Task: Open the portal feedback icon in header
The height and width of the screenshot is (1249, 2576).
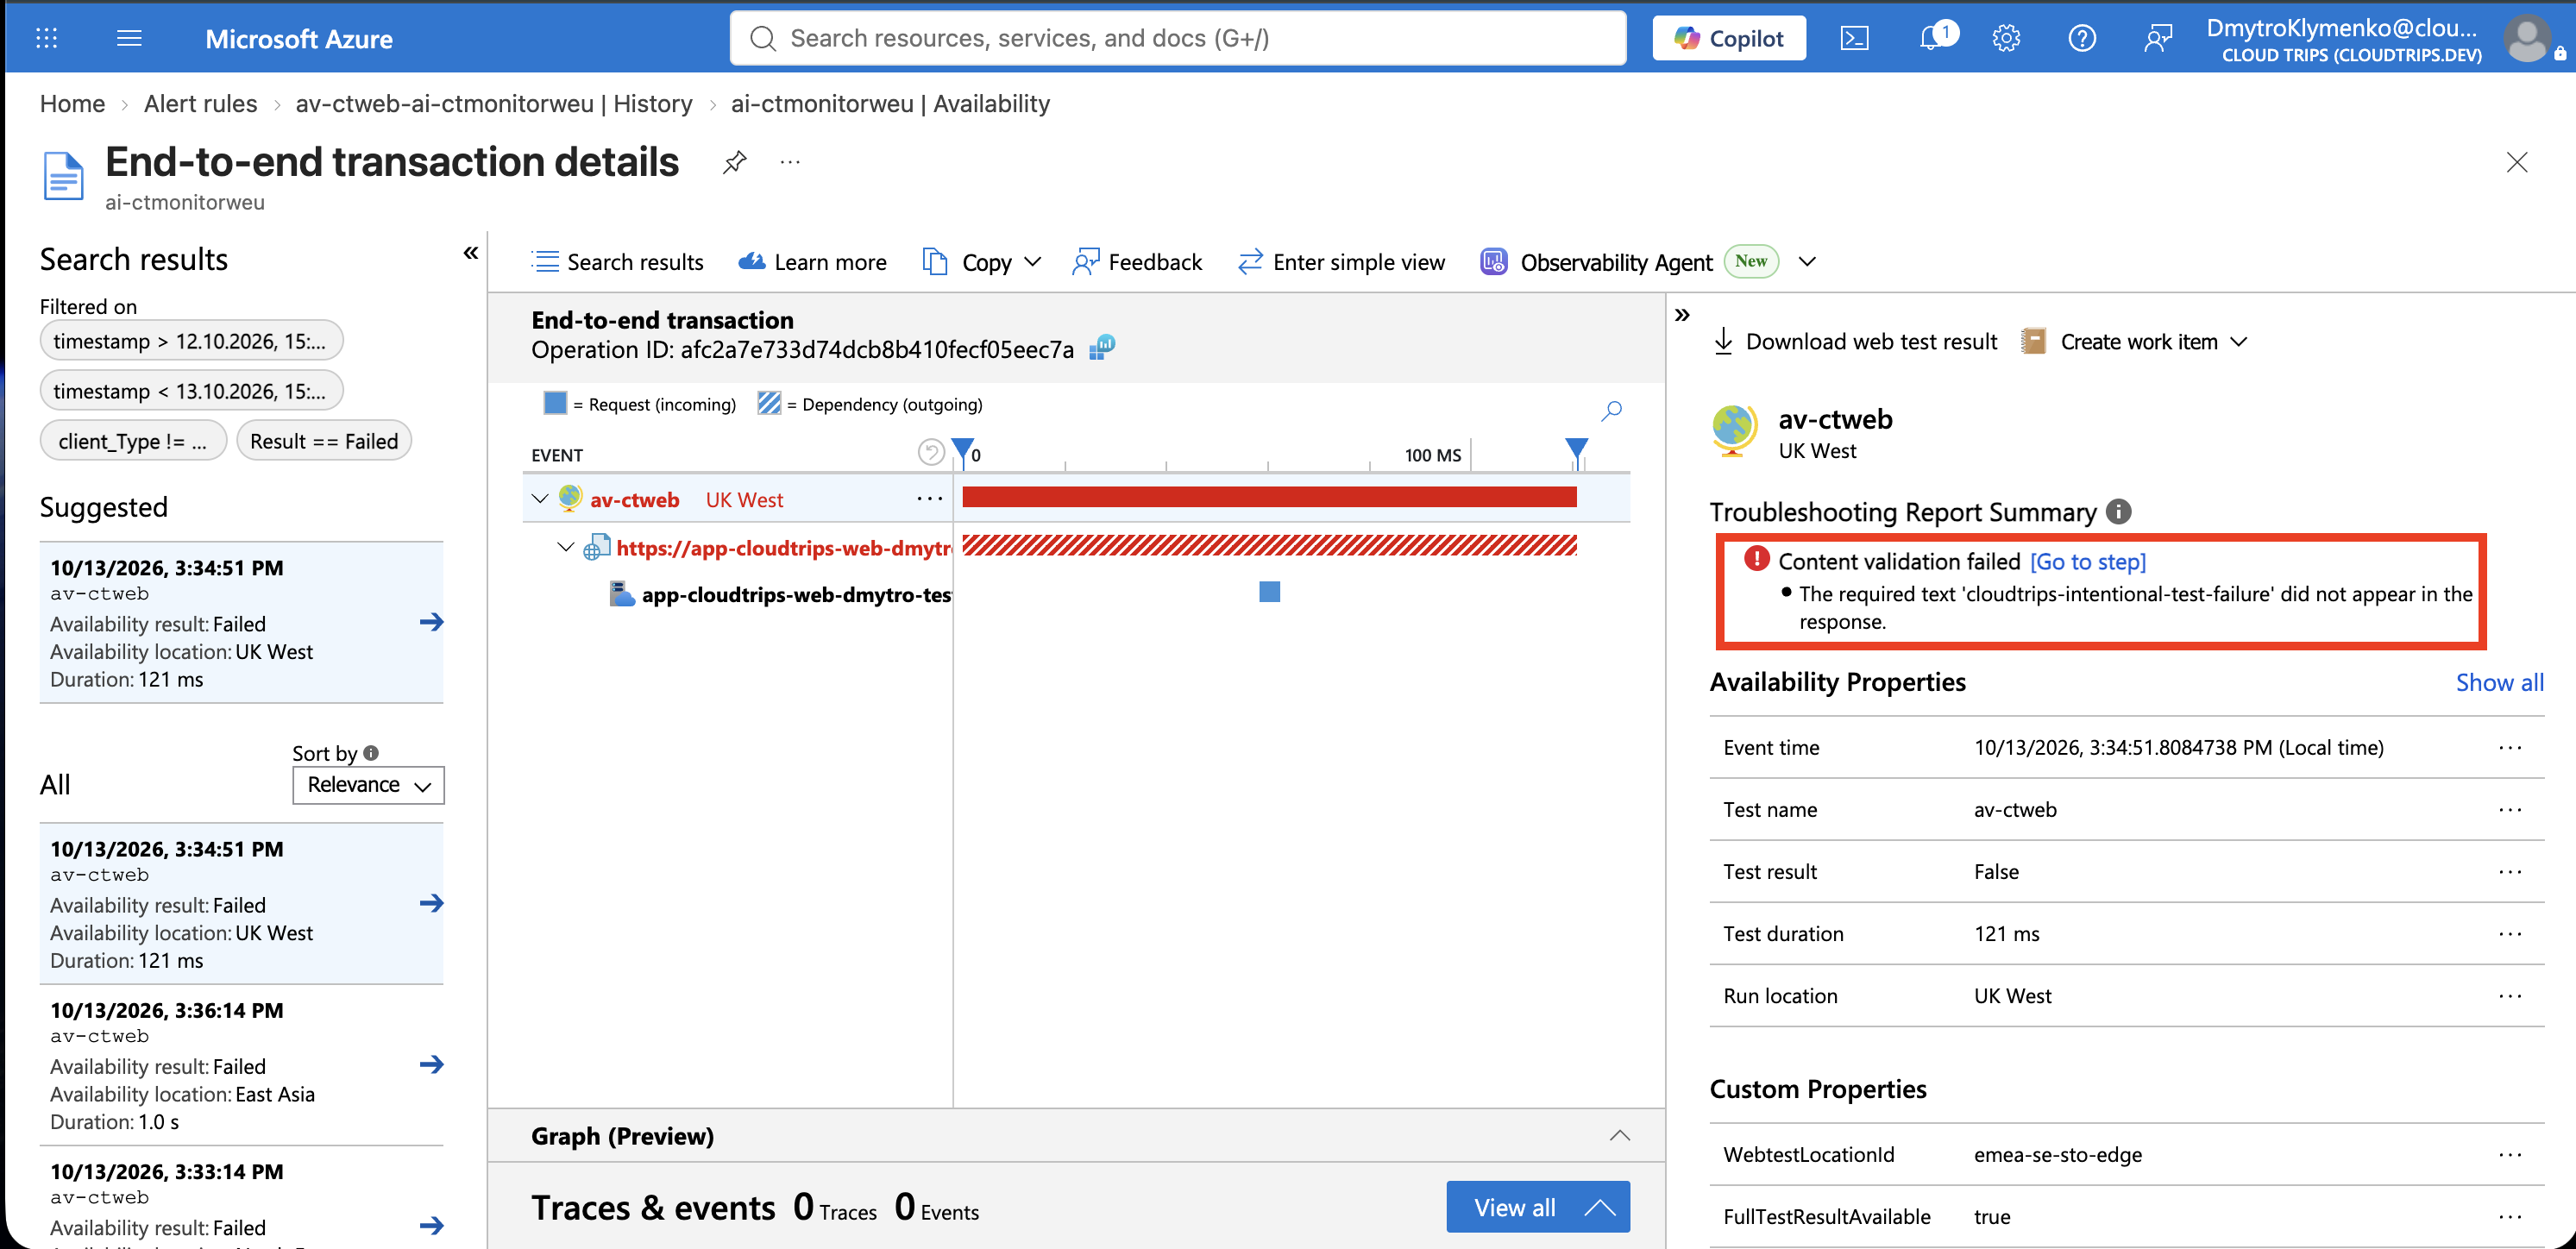Action: coord(2157,38)
